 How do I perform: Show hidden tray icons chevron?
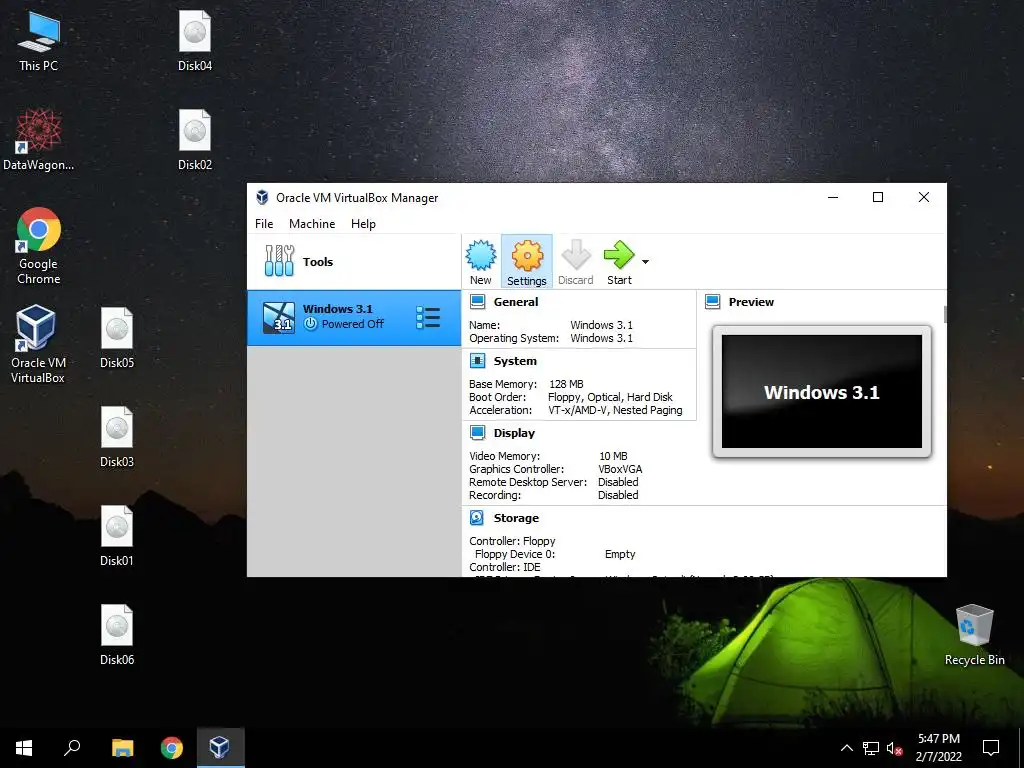coord(846,748)
